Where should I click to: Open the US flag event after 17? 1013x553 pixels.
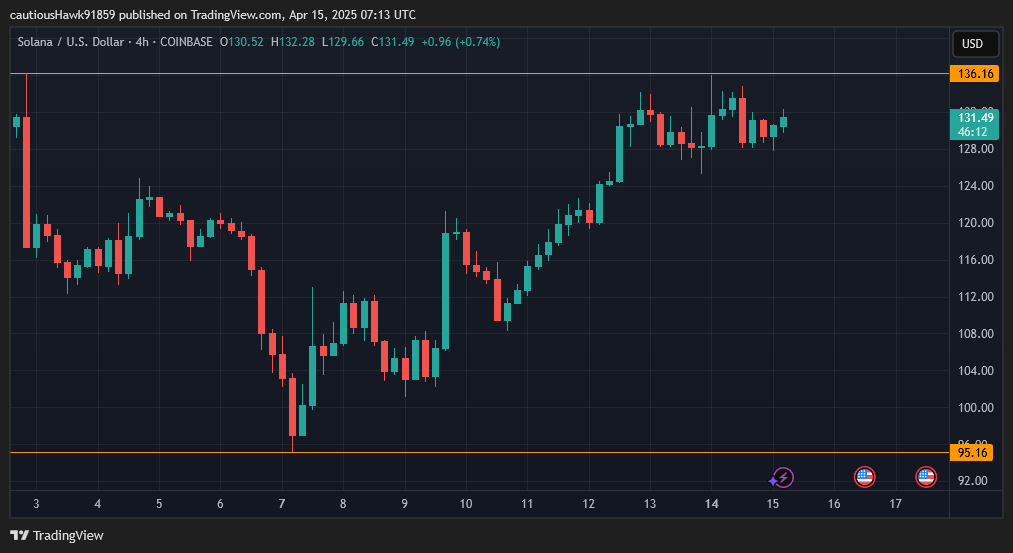tap(926, 477)
